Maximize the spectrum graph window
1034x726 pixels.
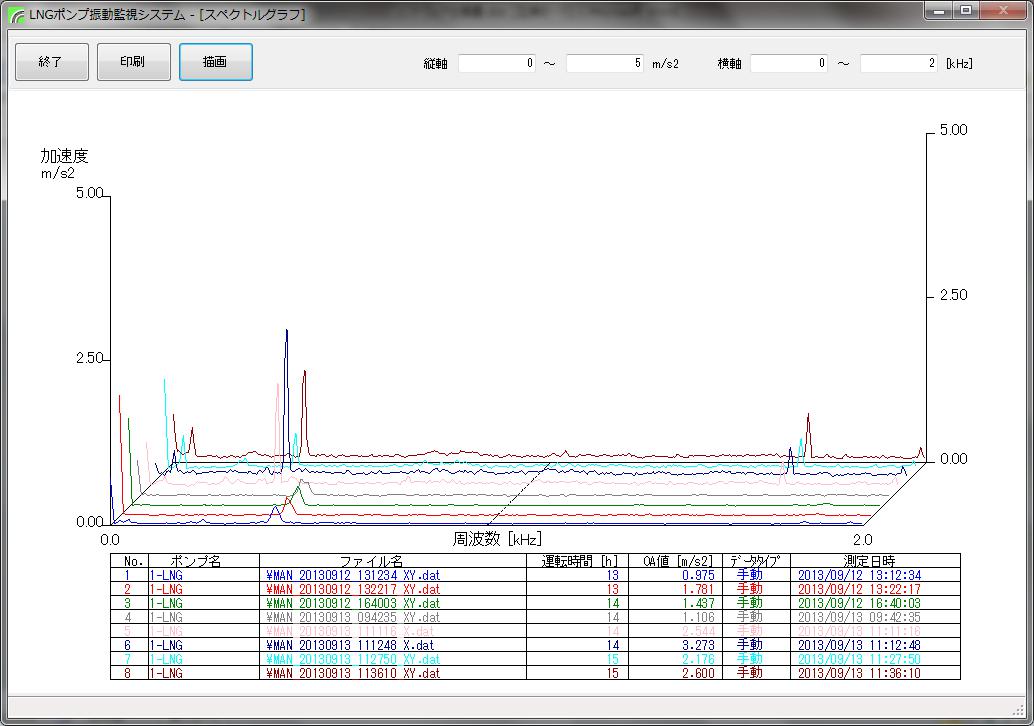click(x=965, y=11)
